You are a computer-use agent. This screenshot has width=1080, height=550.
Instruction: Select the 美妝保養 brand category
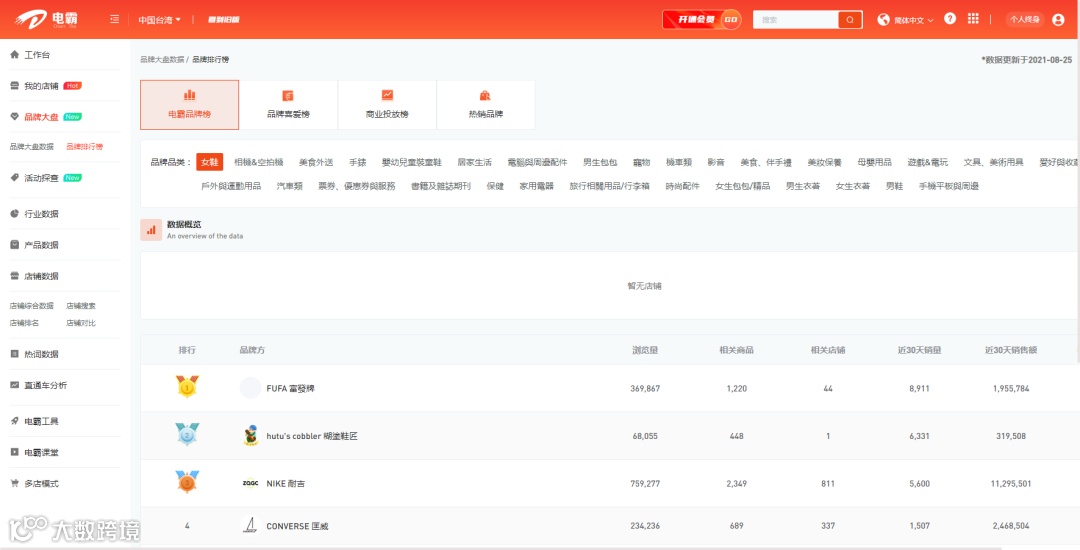pyautogui.click(x=824, y=162)
